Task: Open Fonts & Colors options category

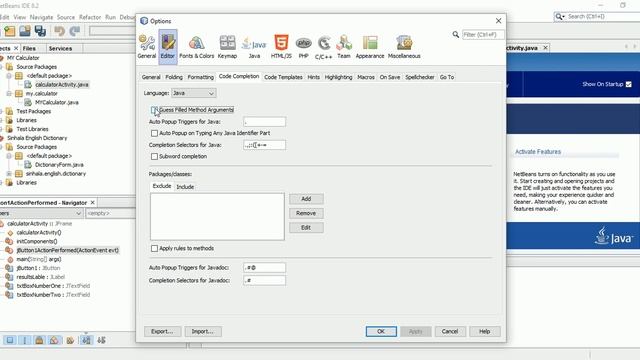Action: click(x=196, y=47)
